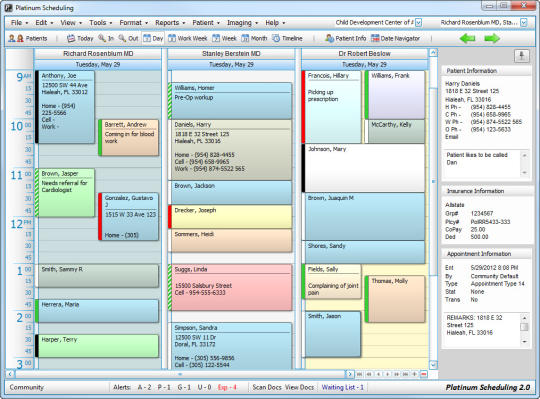The width and height of the screenshot is (540, 399).
Task: Go to previous day with green left arrow
Action: click(x=467, y=38)
